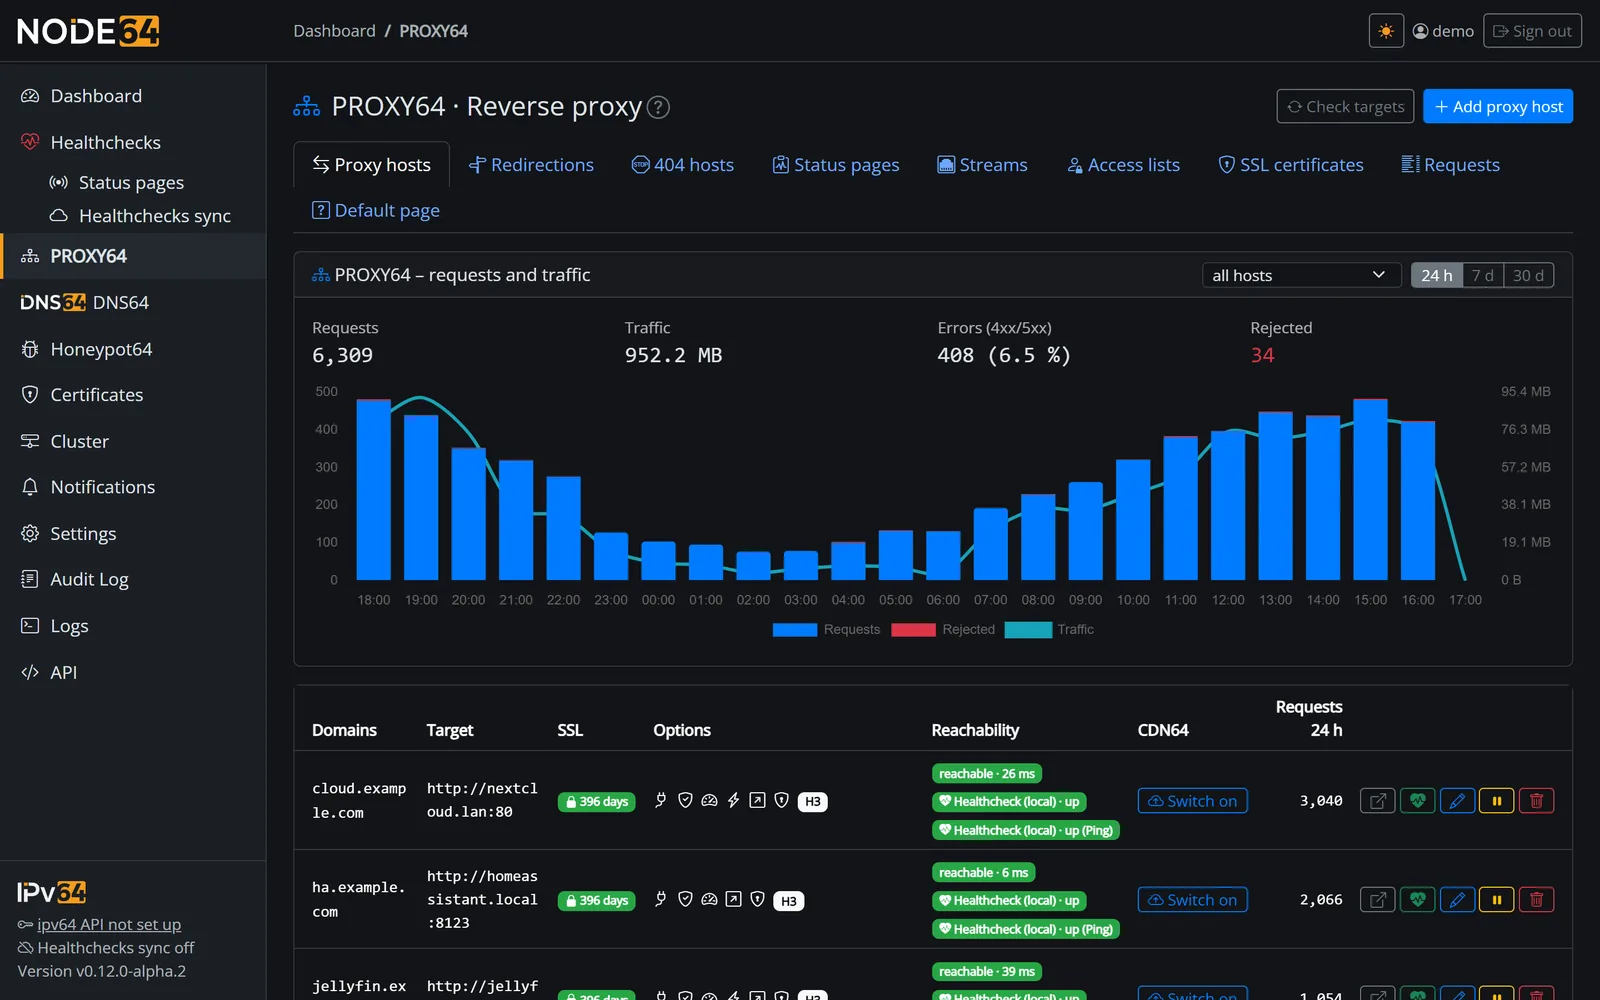Open the demo user menu
This screenshot has width=1600, height=1000.
click(x=1443, y=31)
